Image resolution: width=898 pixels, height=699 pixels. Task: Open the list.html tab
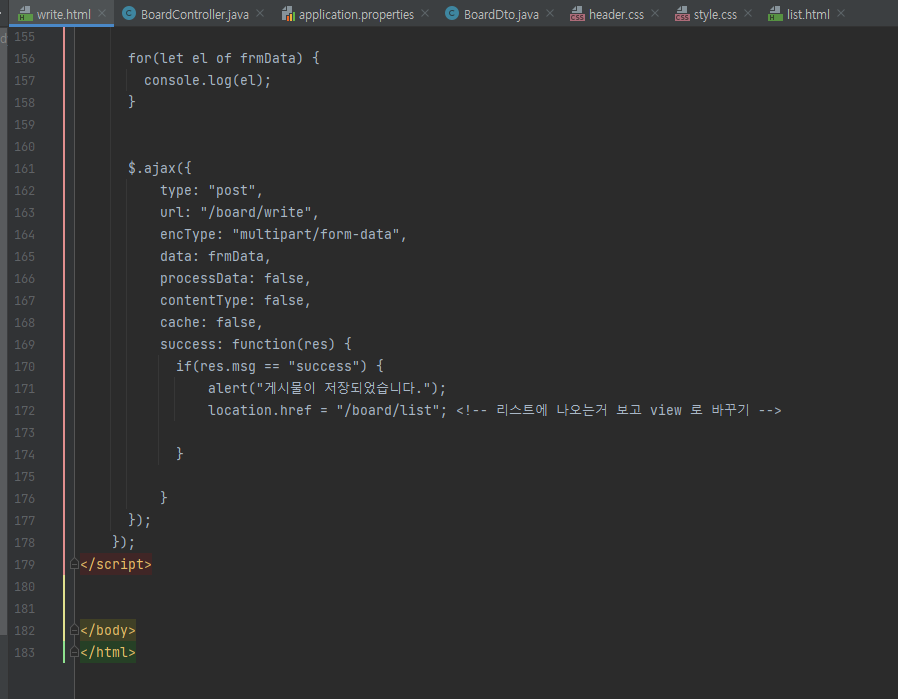(x=808, y=14)
